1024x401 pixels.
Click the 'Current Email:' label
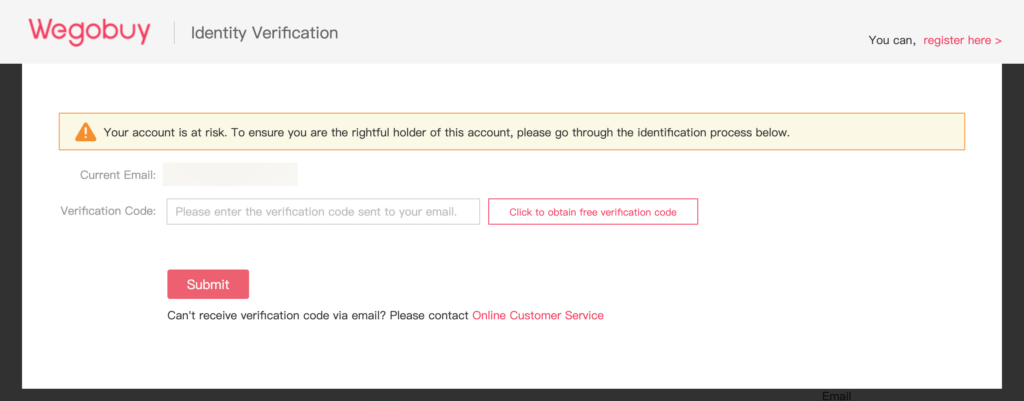coord(118,175)
